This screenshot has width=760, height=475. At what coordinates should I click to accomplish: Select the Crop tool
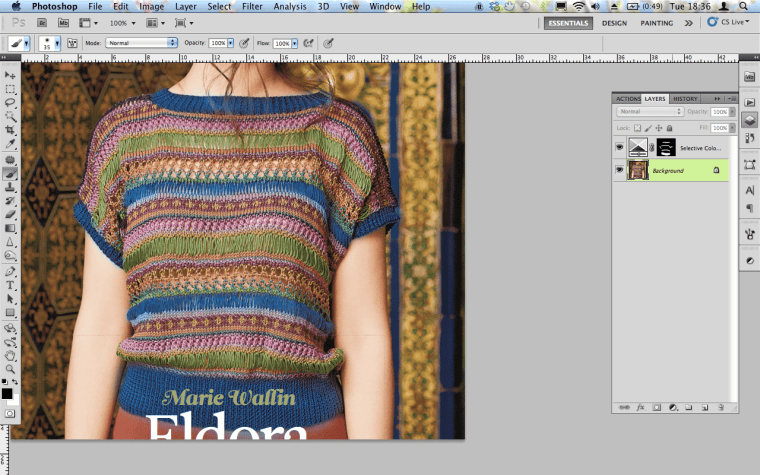(10, 131)
